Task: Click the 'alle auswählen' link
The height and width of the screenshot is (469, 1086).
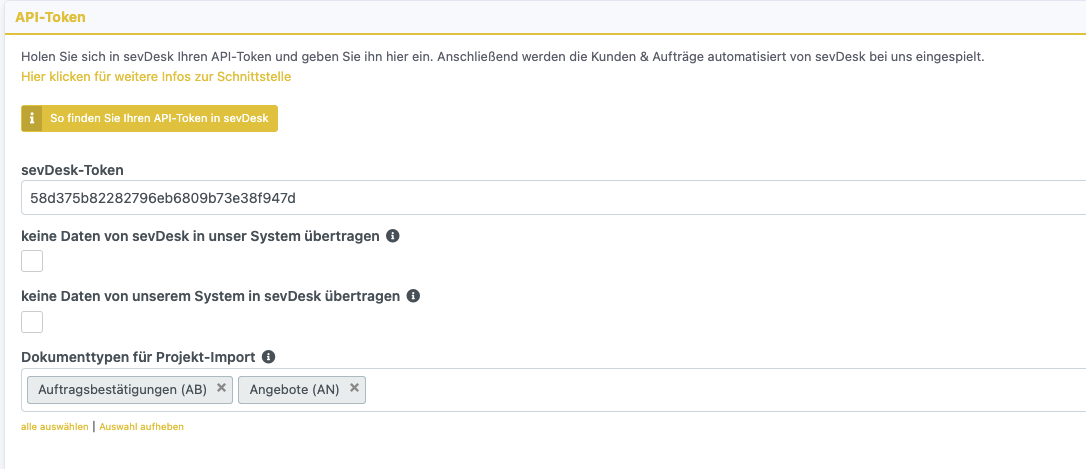Action: point(55,427)
